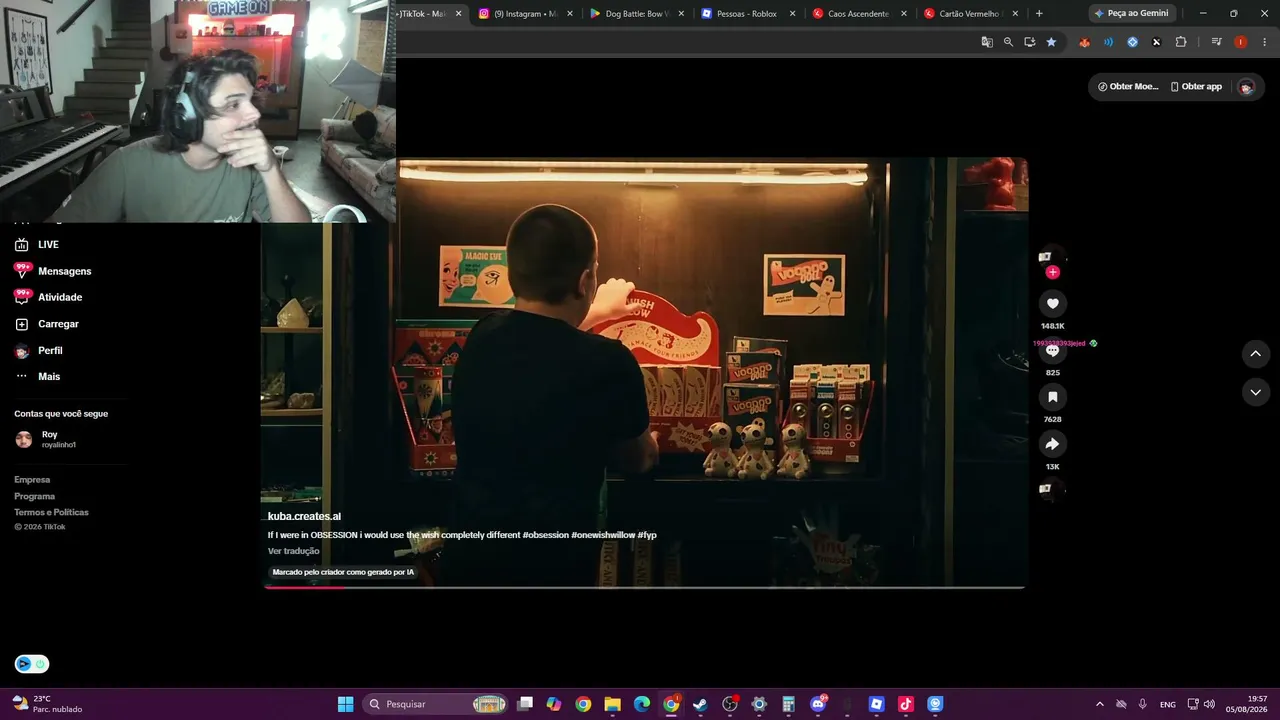Open the TikTok profile avatar menu

click(1246, 87)
